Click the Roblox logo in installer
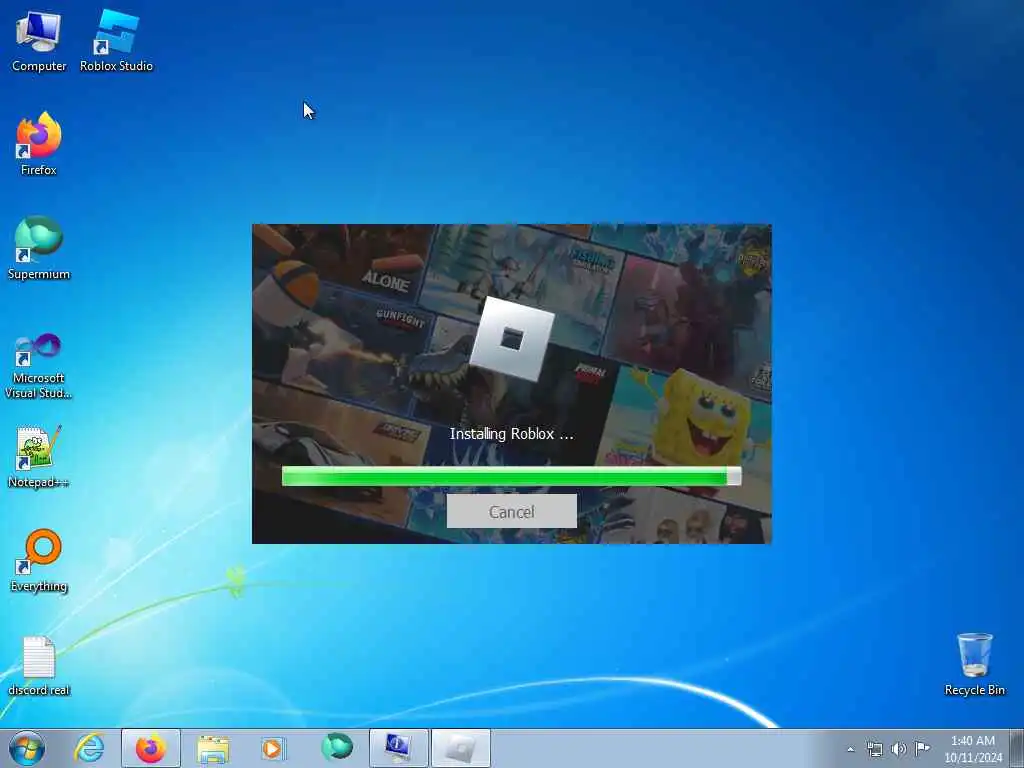The height and width of the screenshot is (768, 1024). (x=512, y=338)
